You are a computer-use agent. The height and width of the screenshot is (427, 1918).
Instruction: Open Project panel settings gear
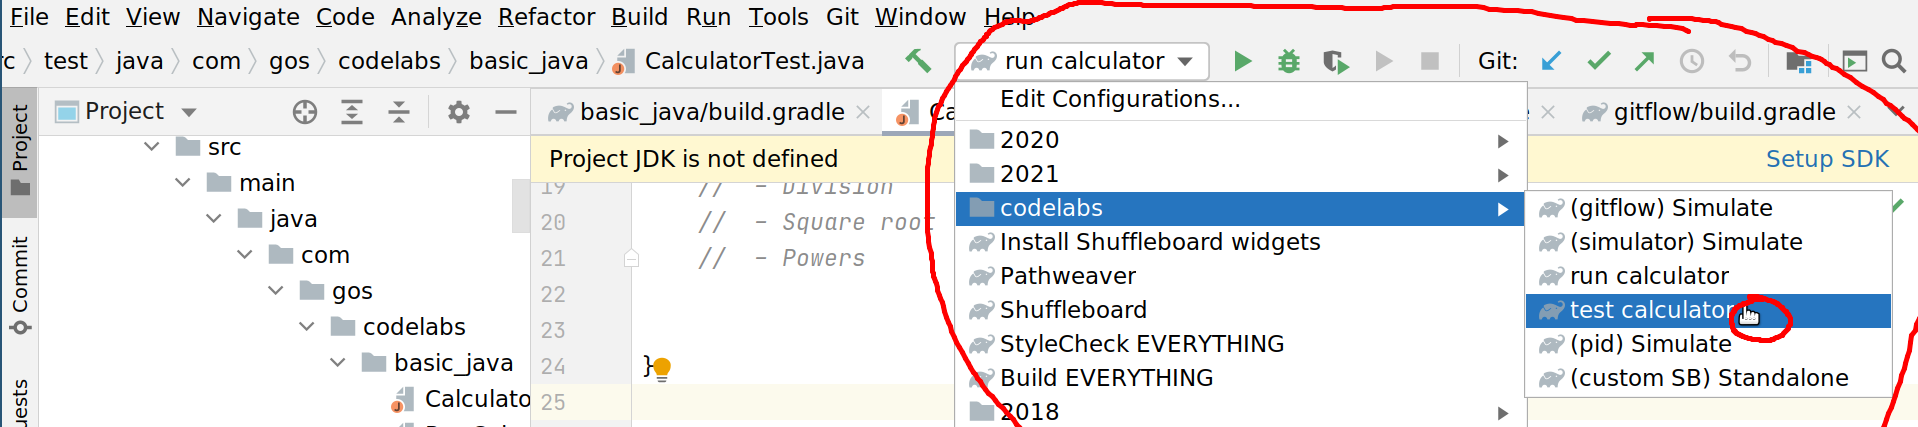[x=459, y=112]
